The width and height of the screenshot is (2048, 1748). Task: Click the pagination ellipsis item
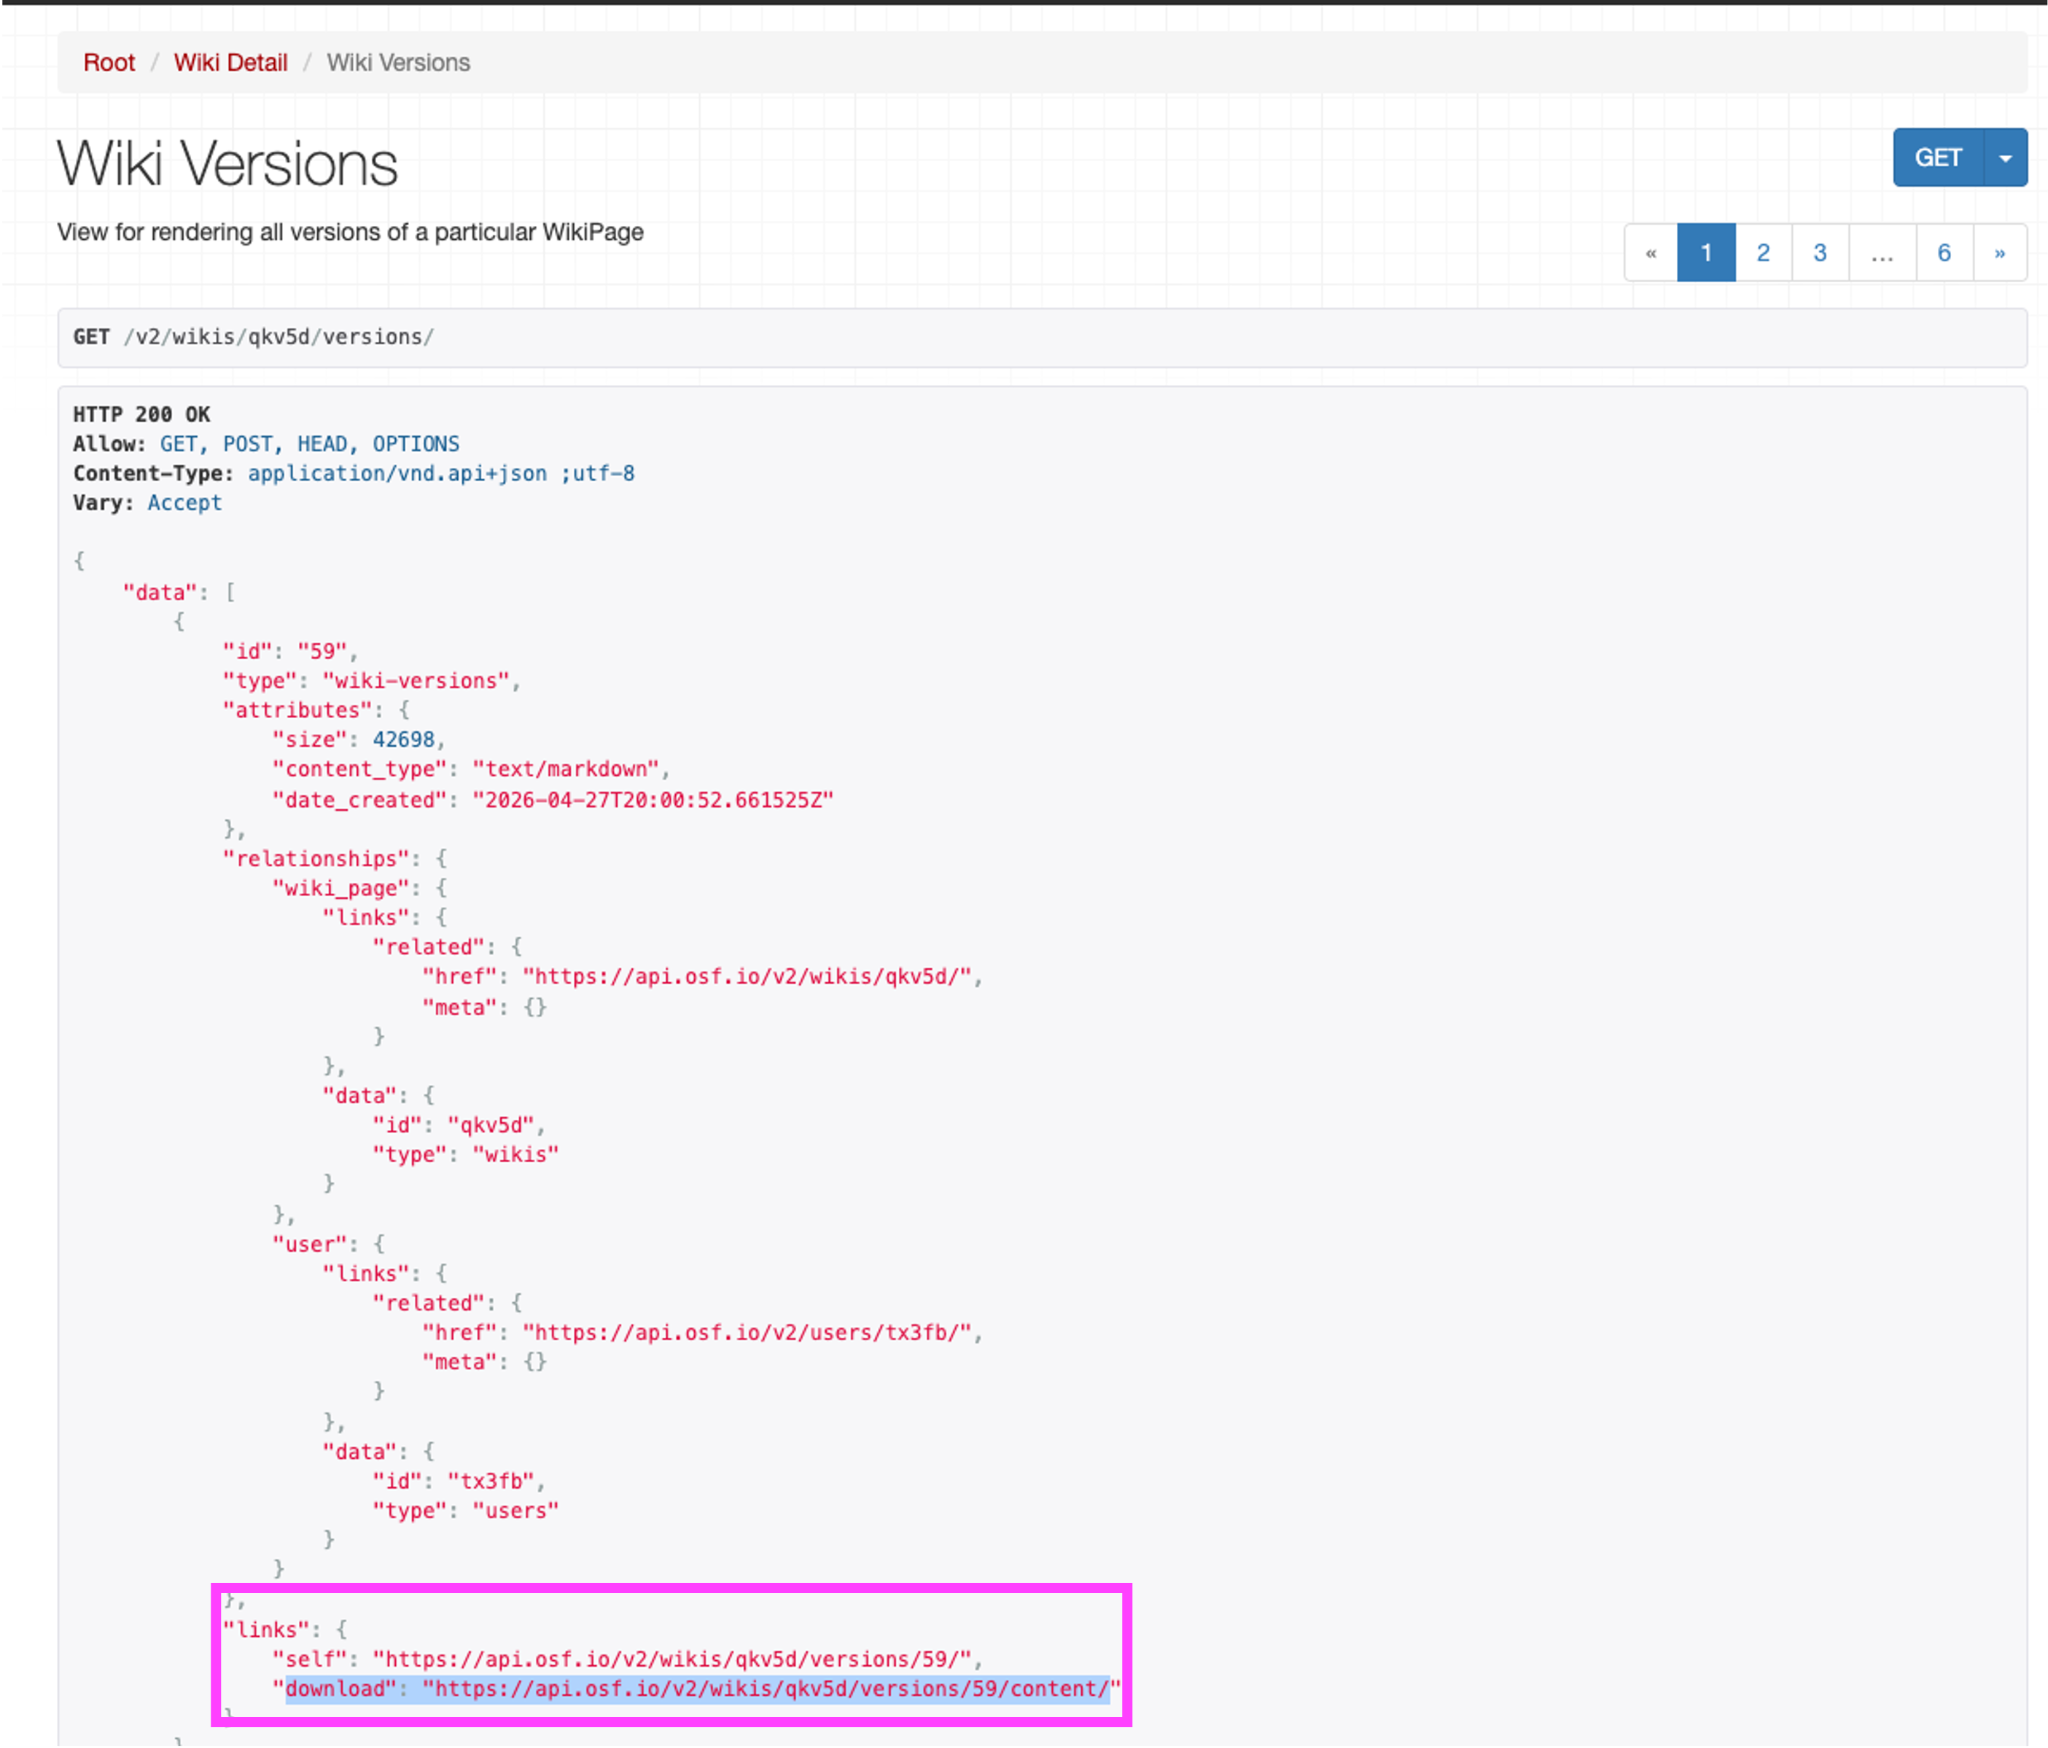[1882, 253]
